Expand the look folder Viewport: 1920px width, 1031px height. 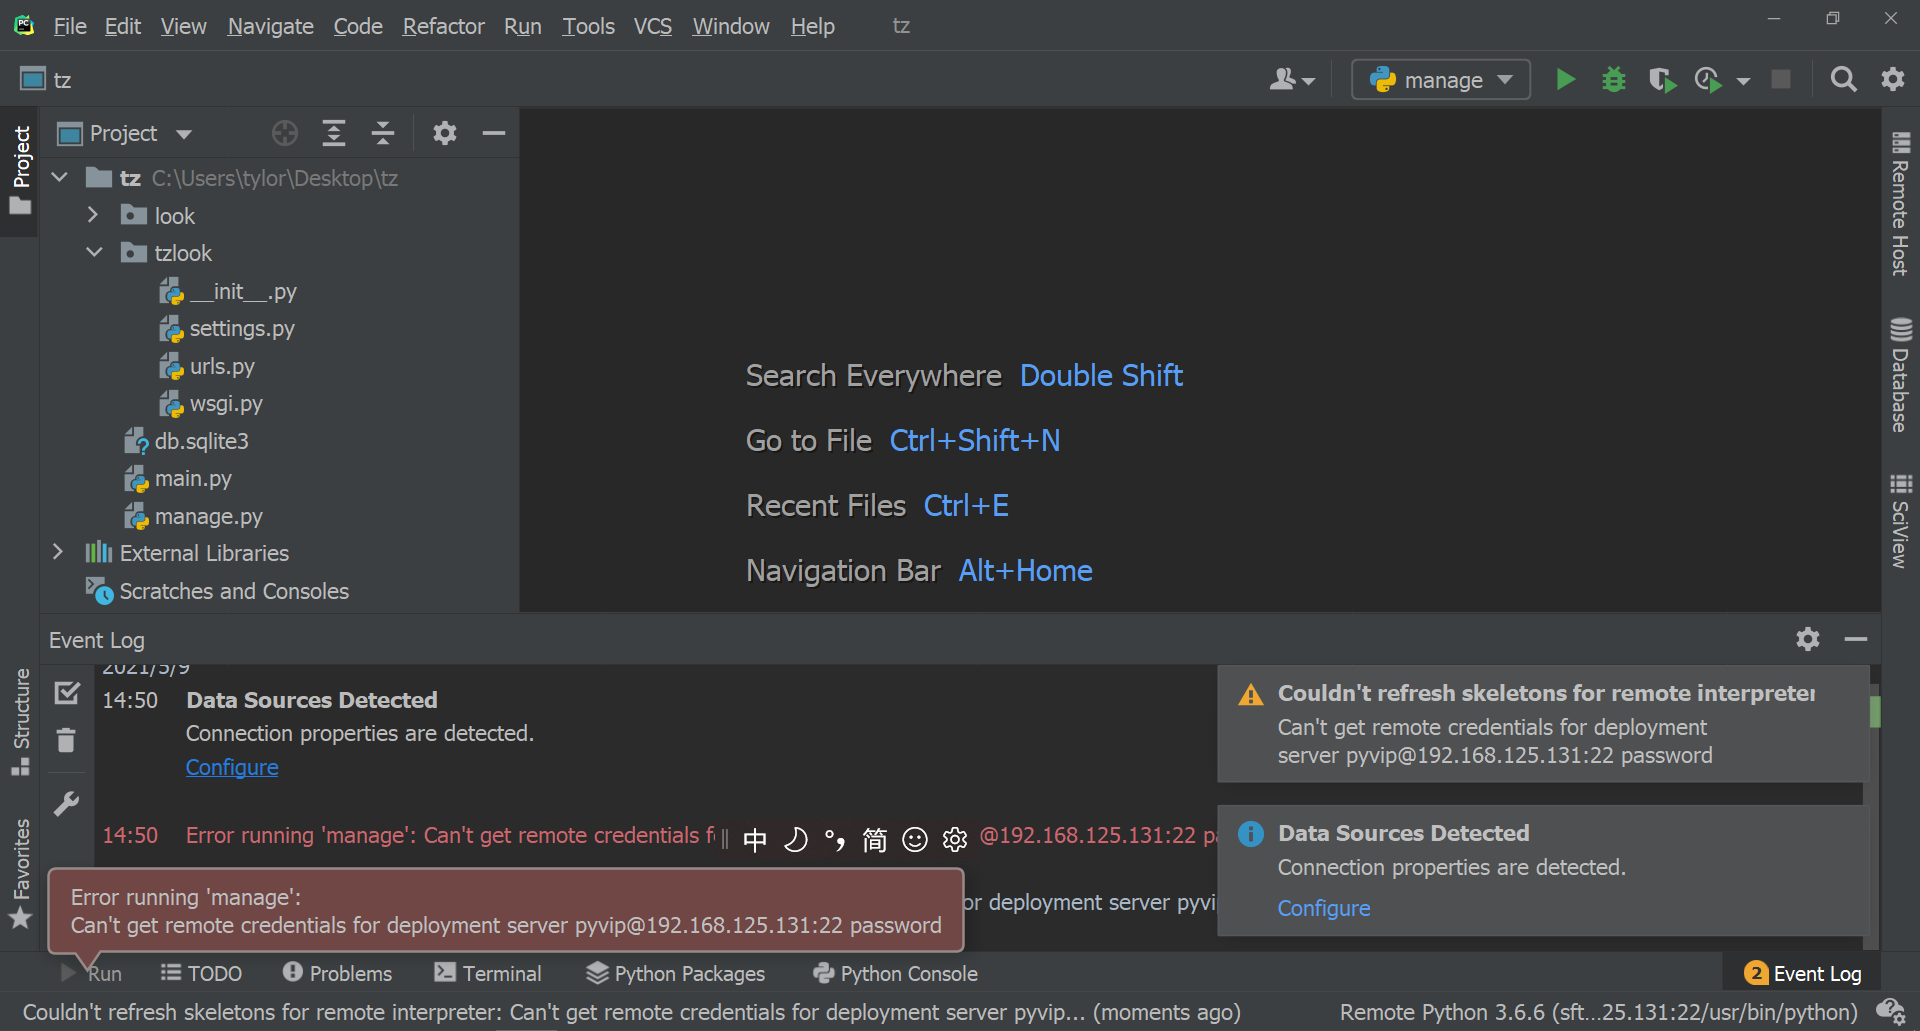coord(93,215)
